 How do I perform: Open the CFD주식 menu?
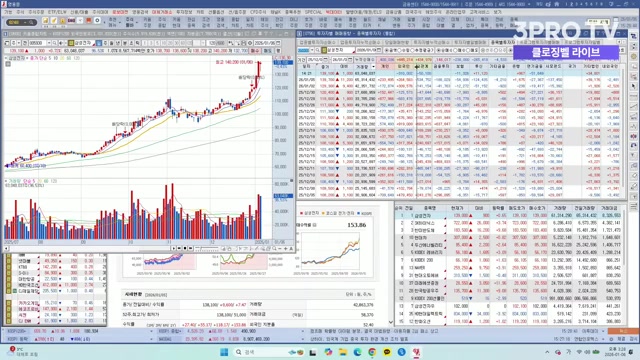[x=258, y=12]
